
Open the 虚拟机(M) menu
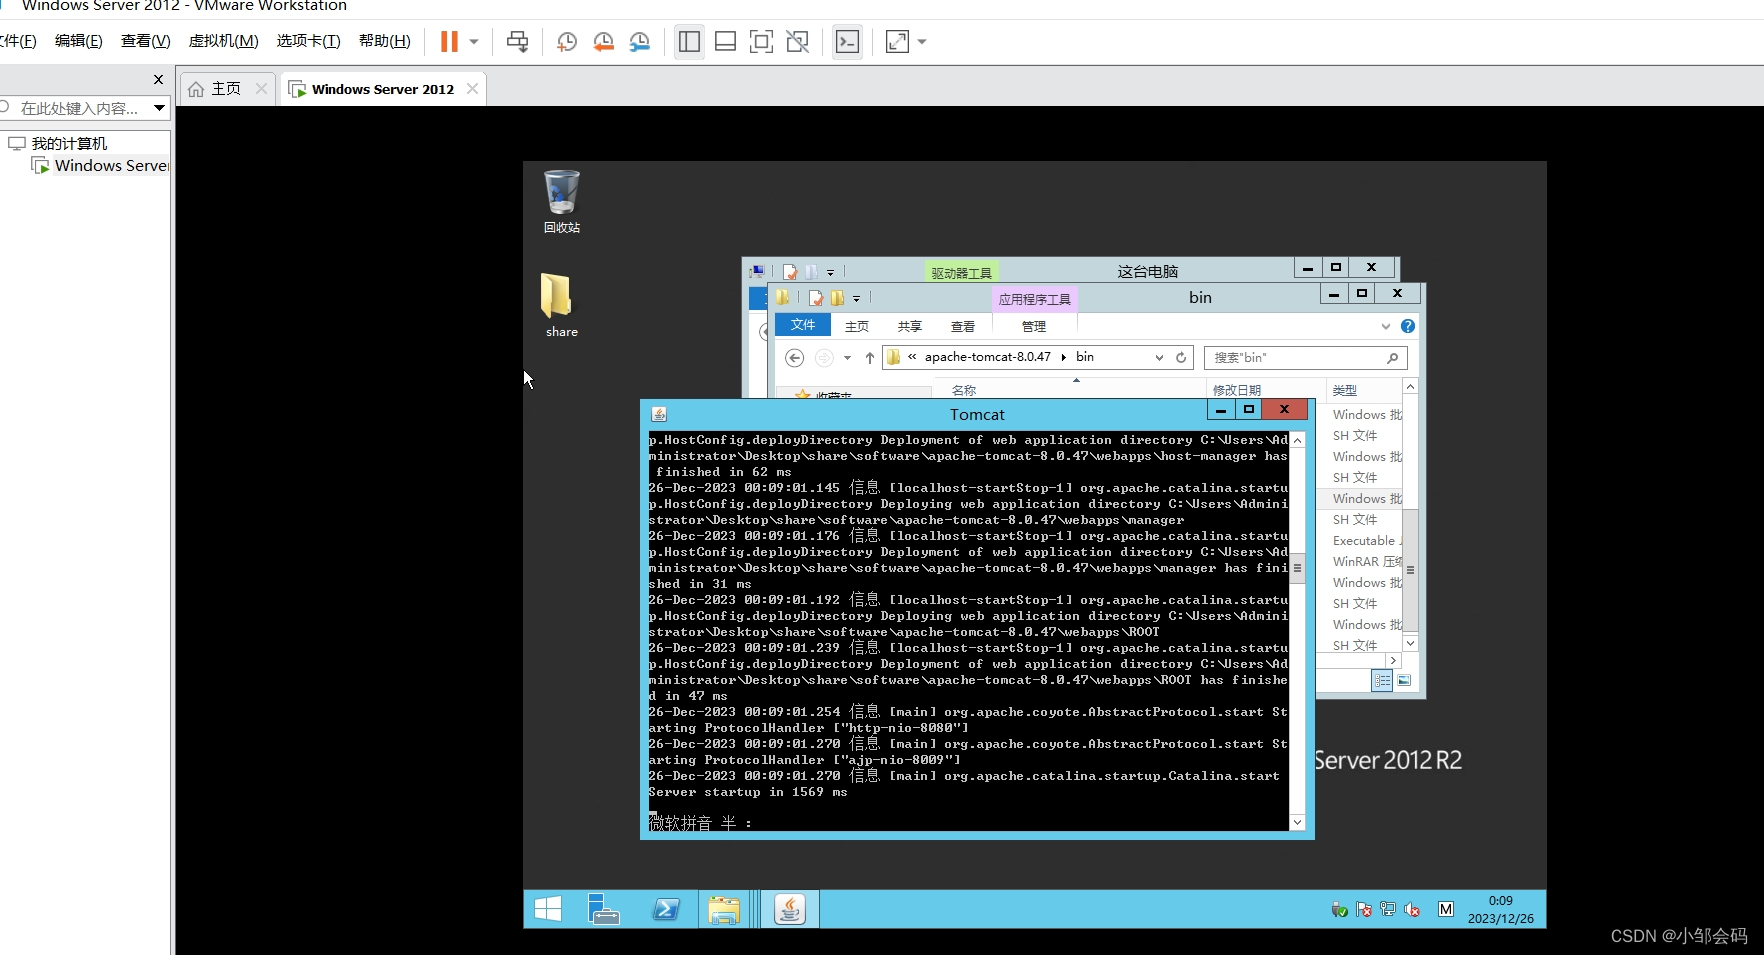pyautogui.click(x=223, y=41)
